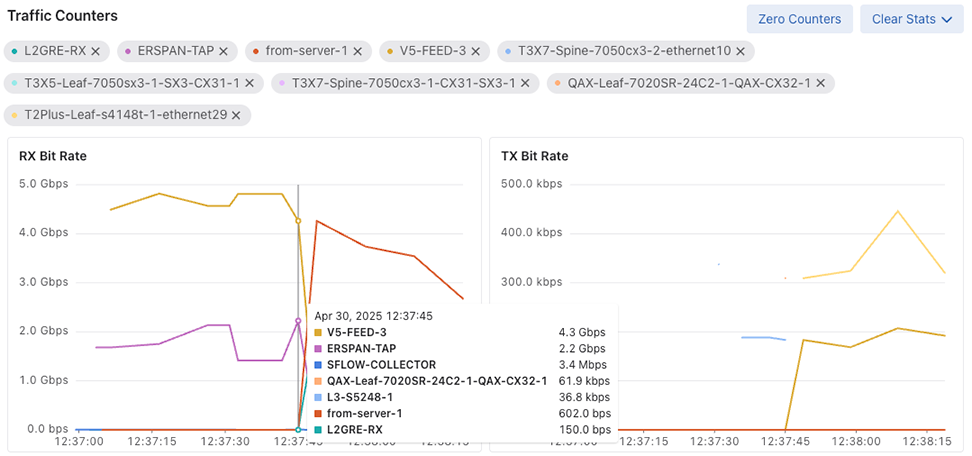Click the Zero Counters button

tap(800, 19)
